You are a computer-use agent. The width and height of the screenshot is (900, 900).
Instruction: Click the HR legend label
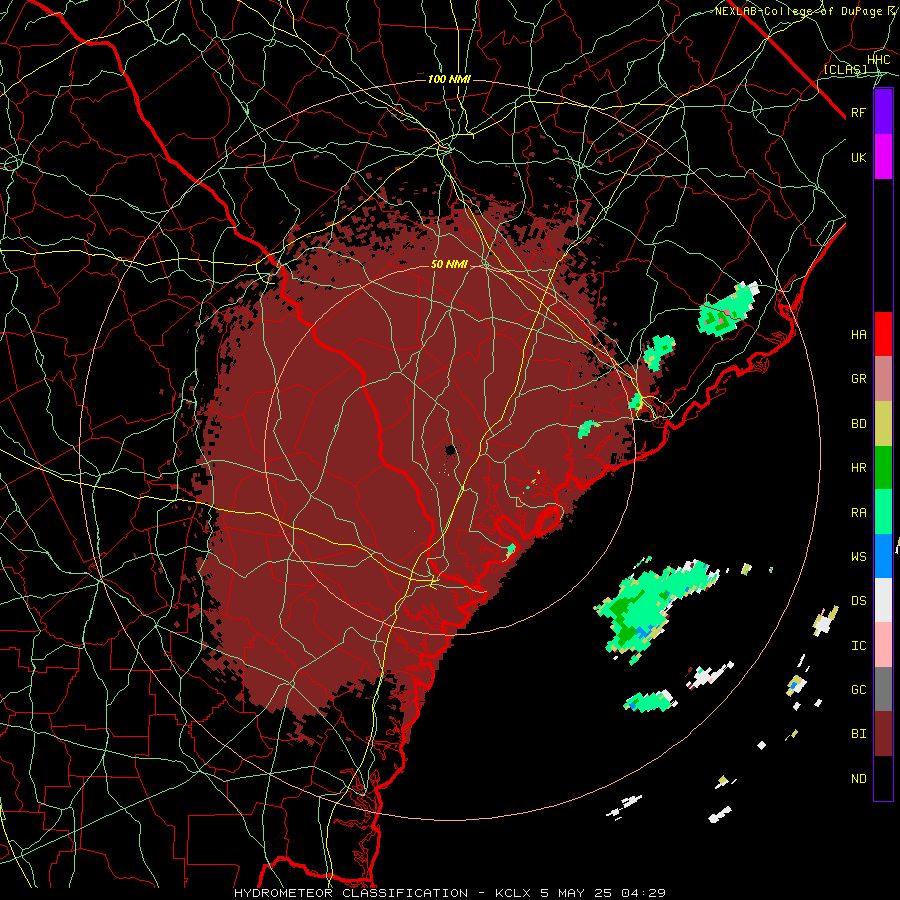859,468
